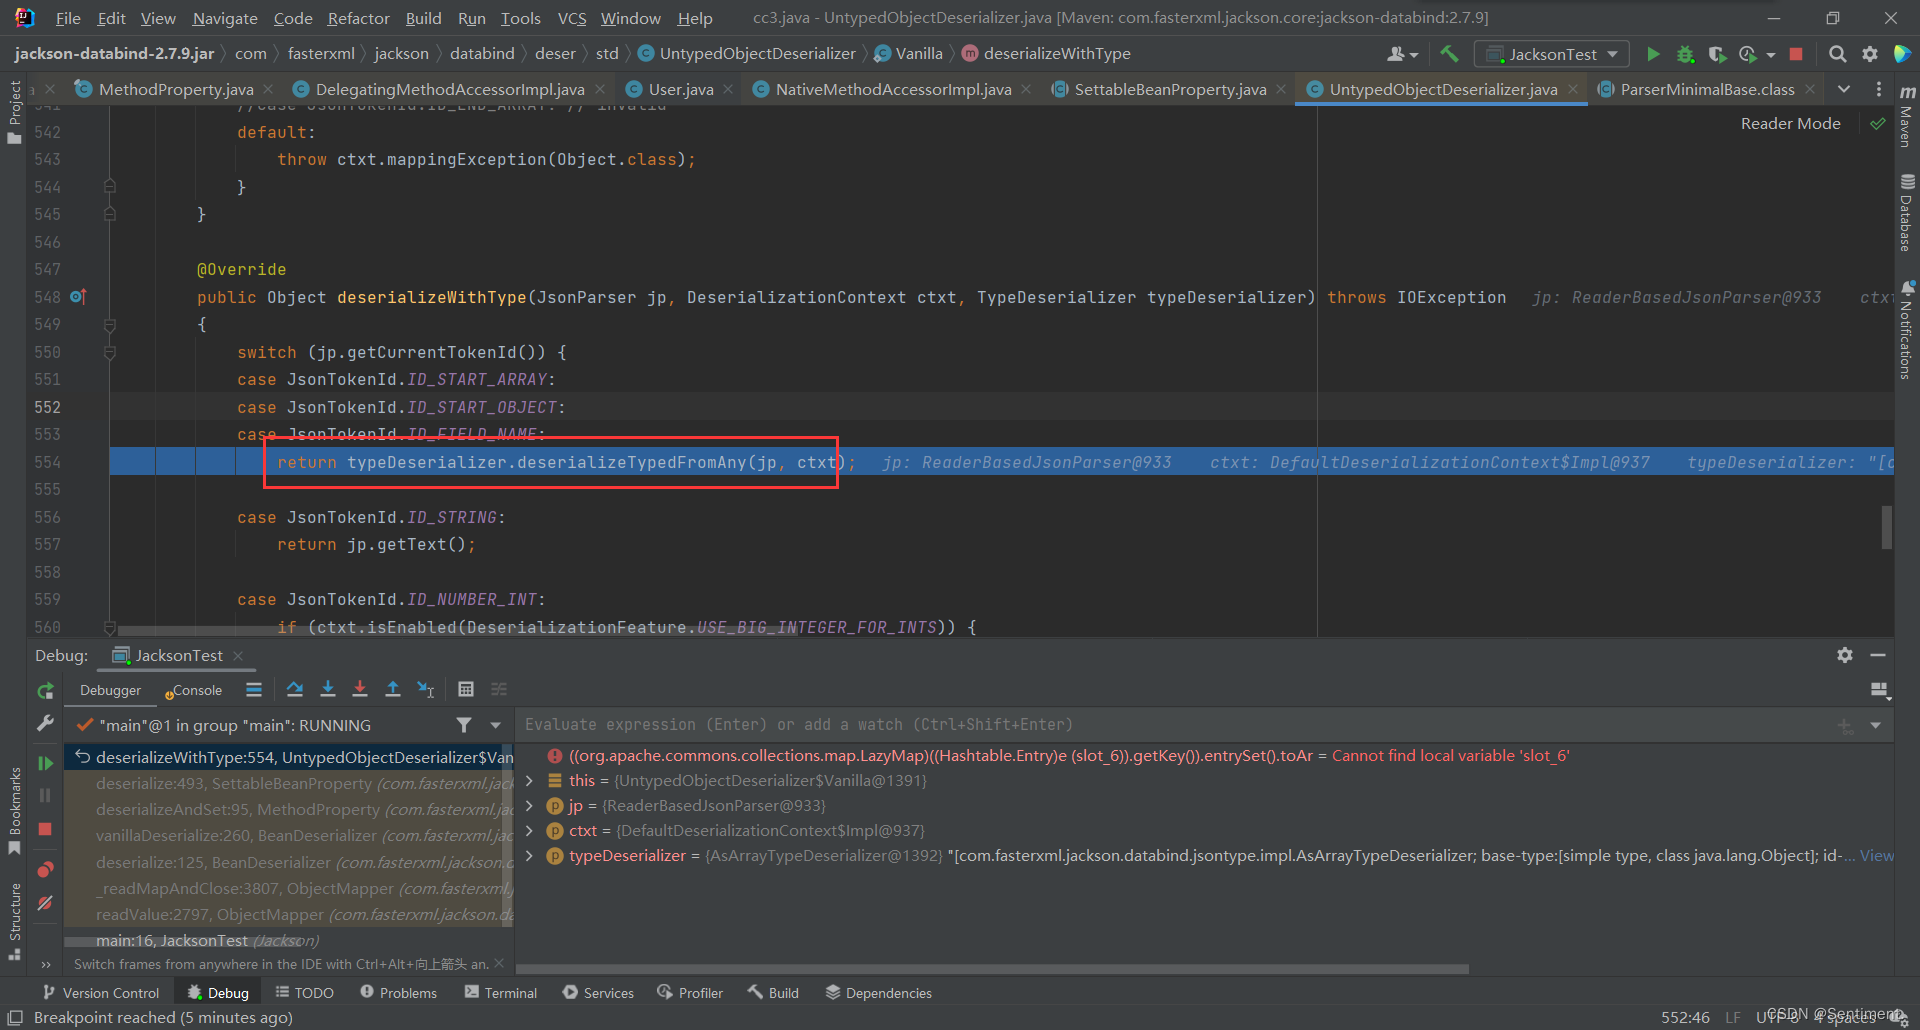Open the Refactor menu

tap(358, 18)
